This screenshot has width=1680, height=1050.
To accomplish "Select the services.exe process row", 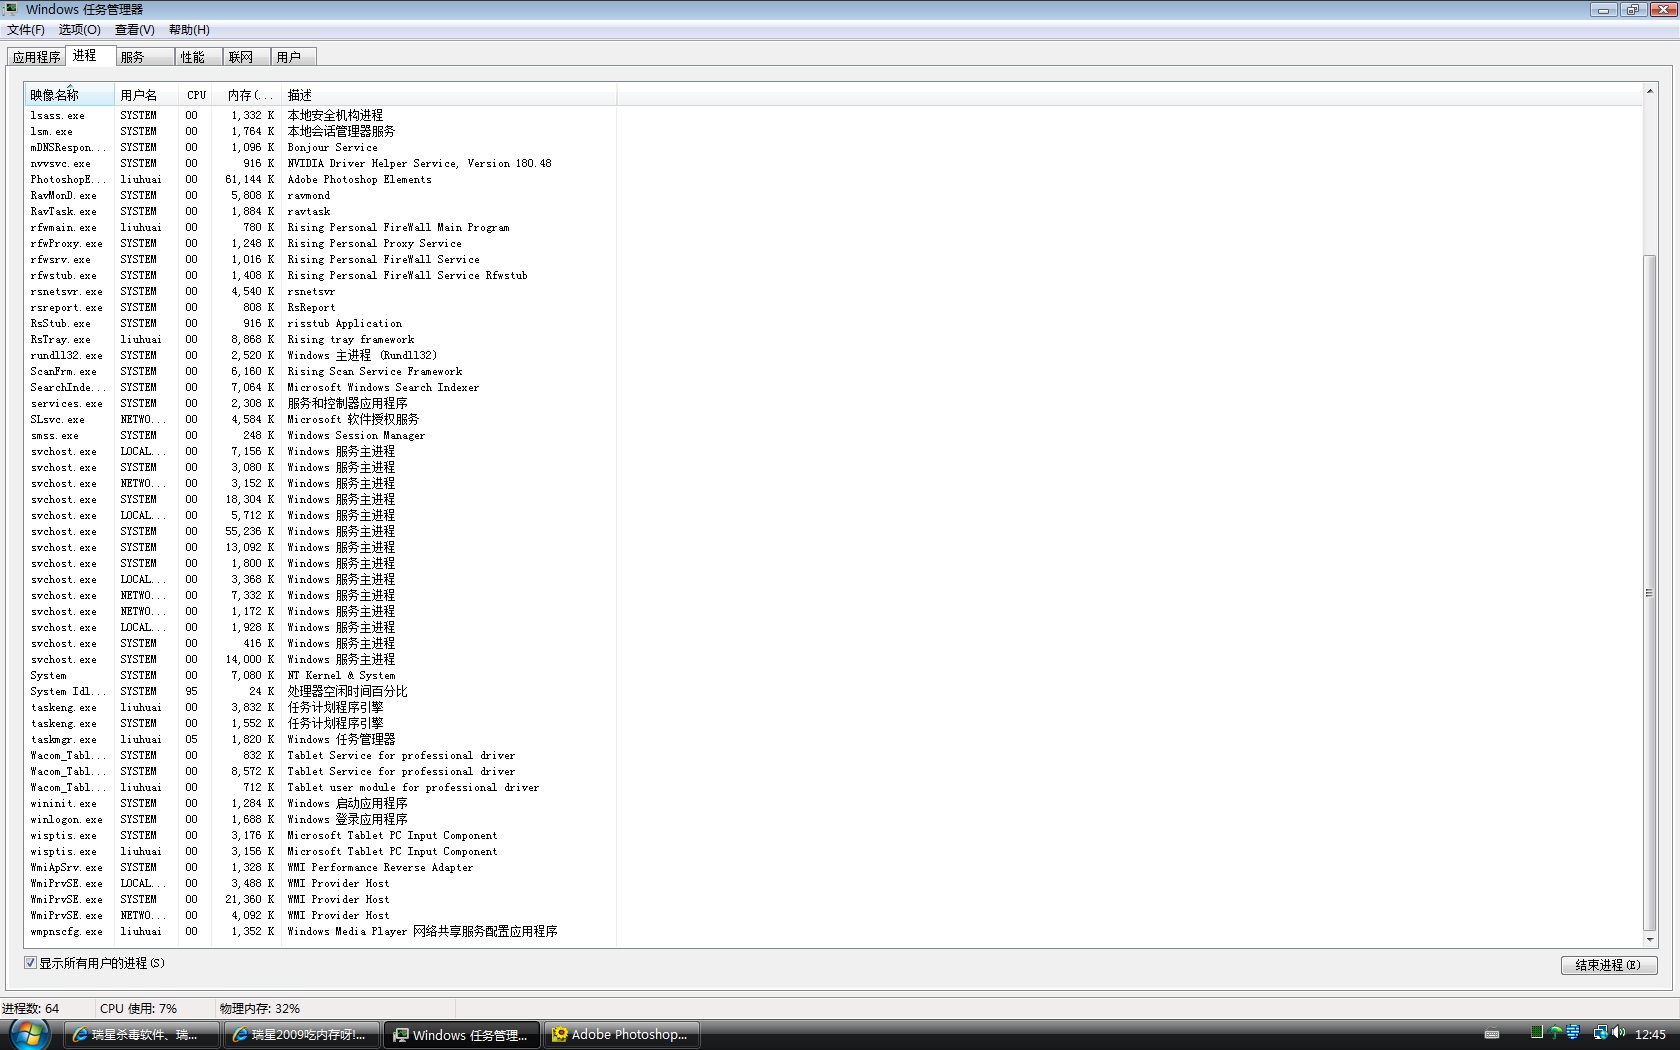I will [x=320, y=403].
